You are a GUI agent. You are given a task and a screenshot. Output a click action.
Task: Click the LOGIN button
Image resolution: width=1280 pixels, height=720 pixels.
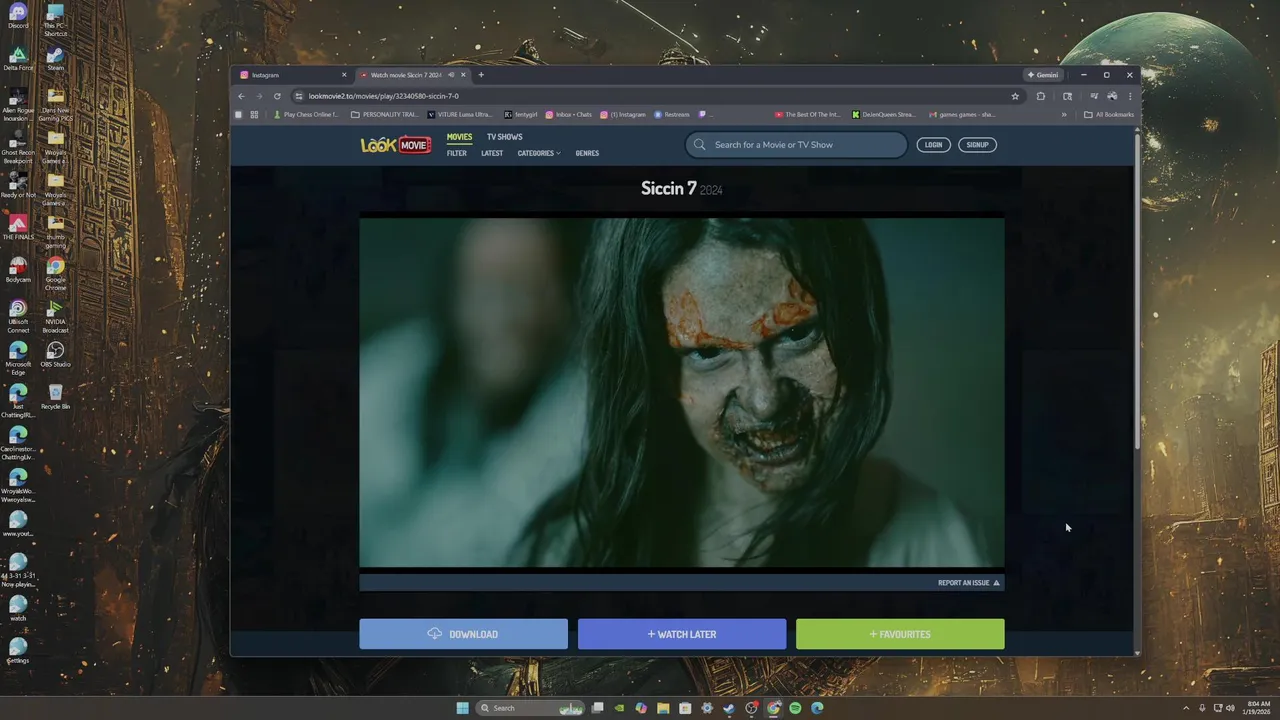933,145
